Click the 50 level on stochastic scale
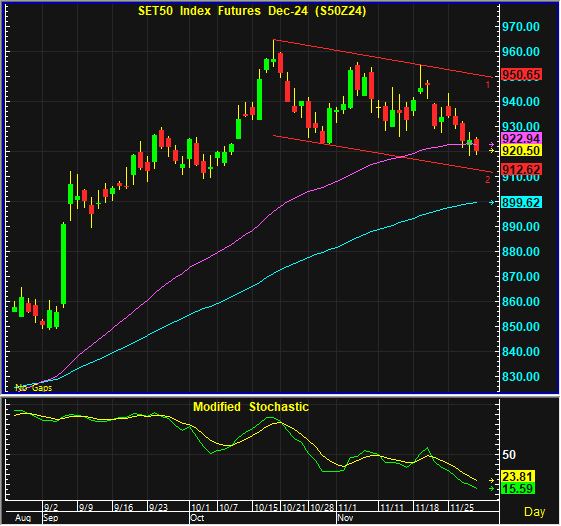 pyautogui.click(x=509, y=455)
